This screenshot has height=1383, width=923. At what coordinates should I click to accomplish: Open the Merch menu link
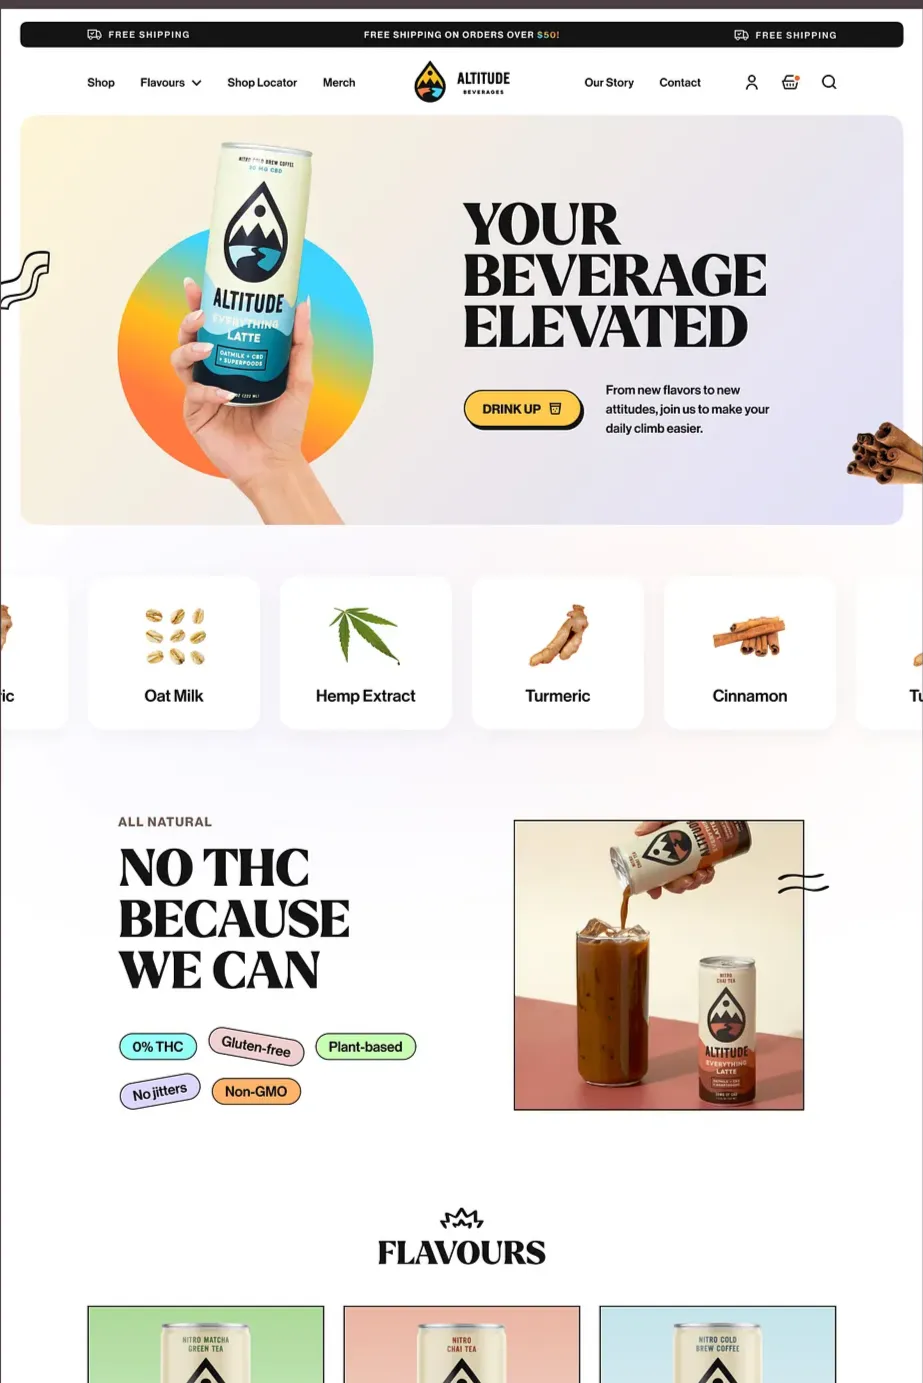tap(339, 82)
